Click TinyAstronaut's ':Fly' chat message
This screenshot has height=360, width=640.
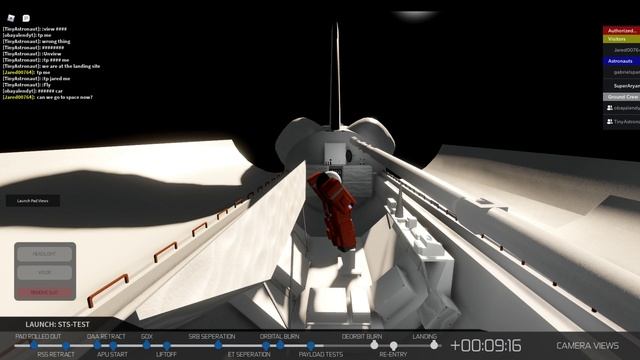point(47,84)
